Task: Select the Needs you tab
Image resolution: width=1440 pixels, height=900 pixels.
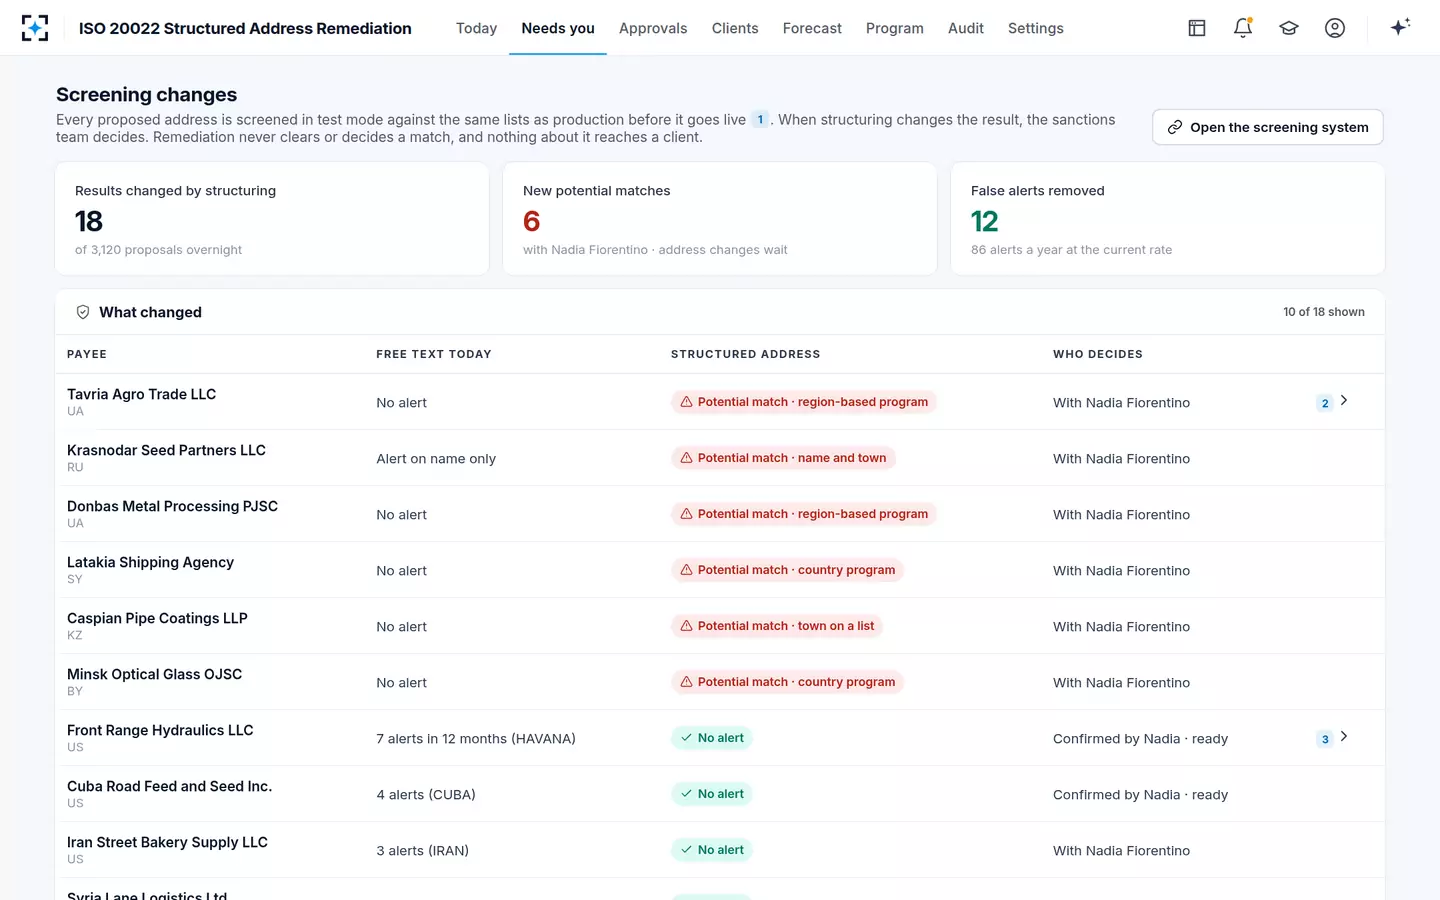Action: point(558,28)
